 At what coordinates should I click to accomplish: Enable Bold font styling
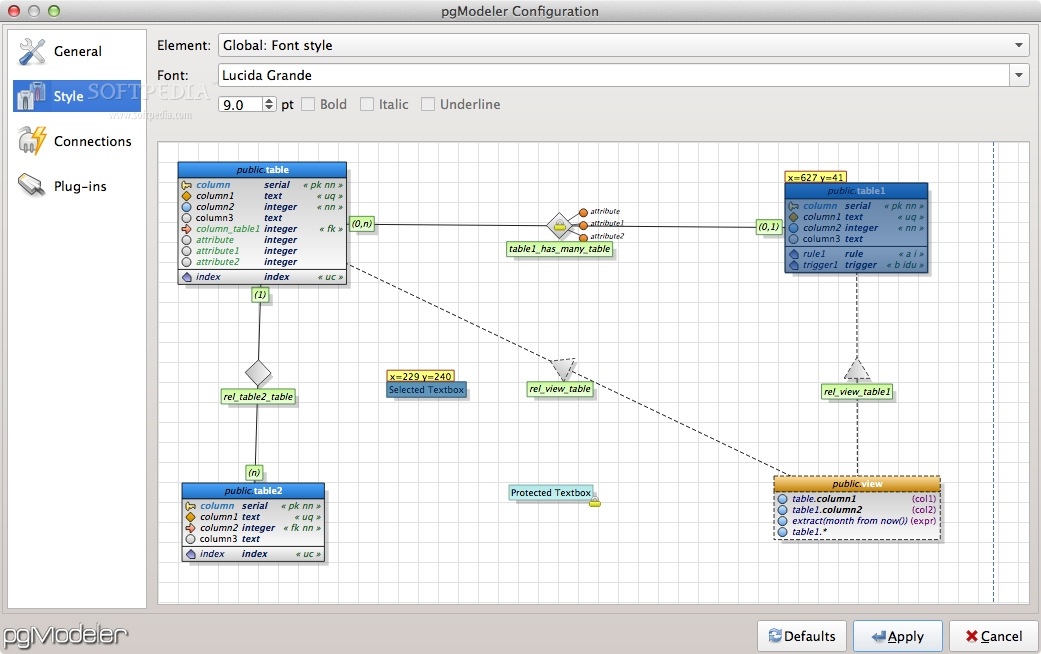[x=307, y=103]
